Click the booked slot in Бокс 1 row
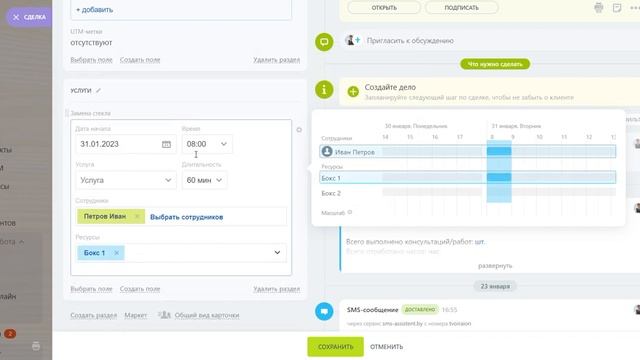Viewport: 640px width, 360px height. [x=499, y=177]
